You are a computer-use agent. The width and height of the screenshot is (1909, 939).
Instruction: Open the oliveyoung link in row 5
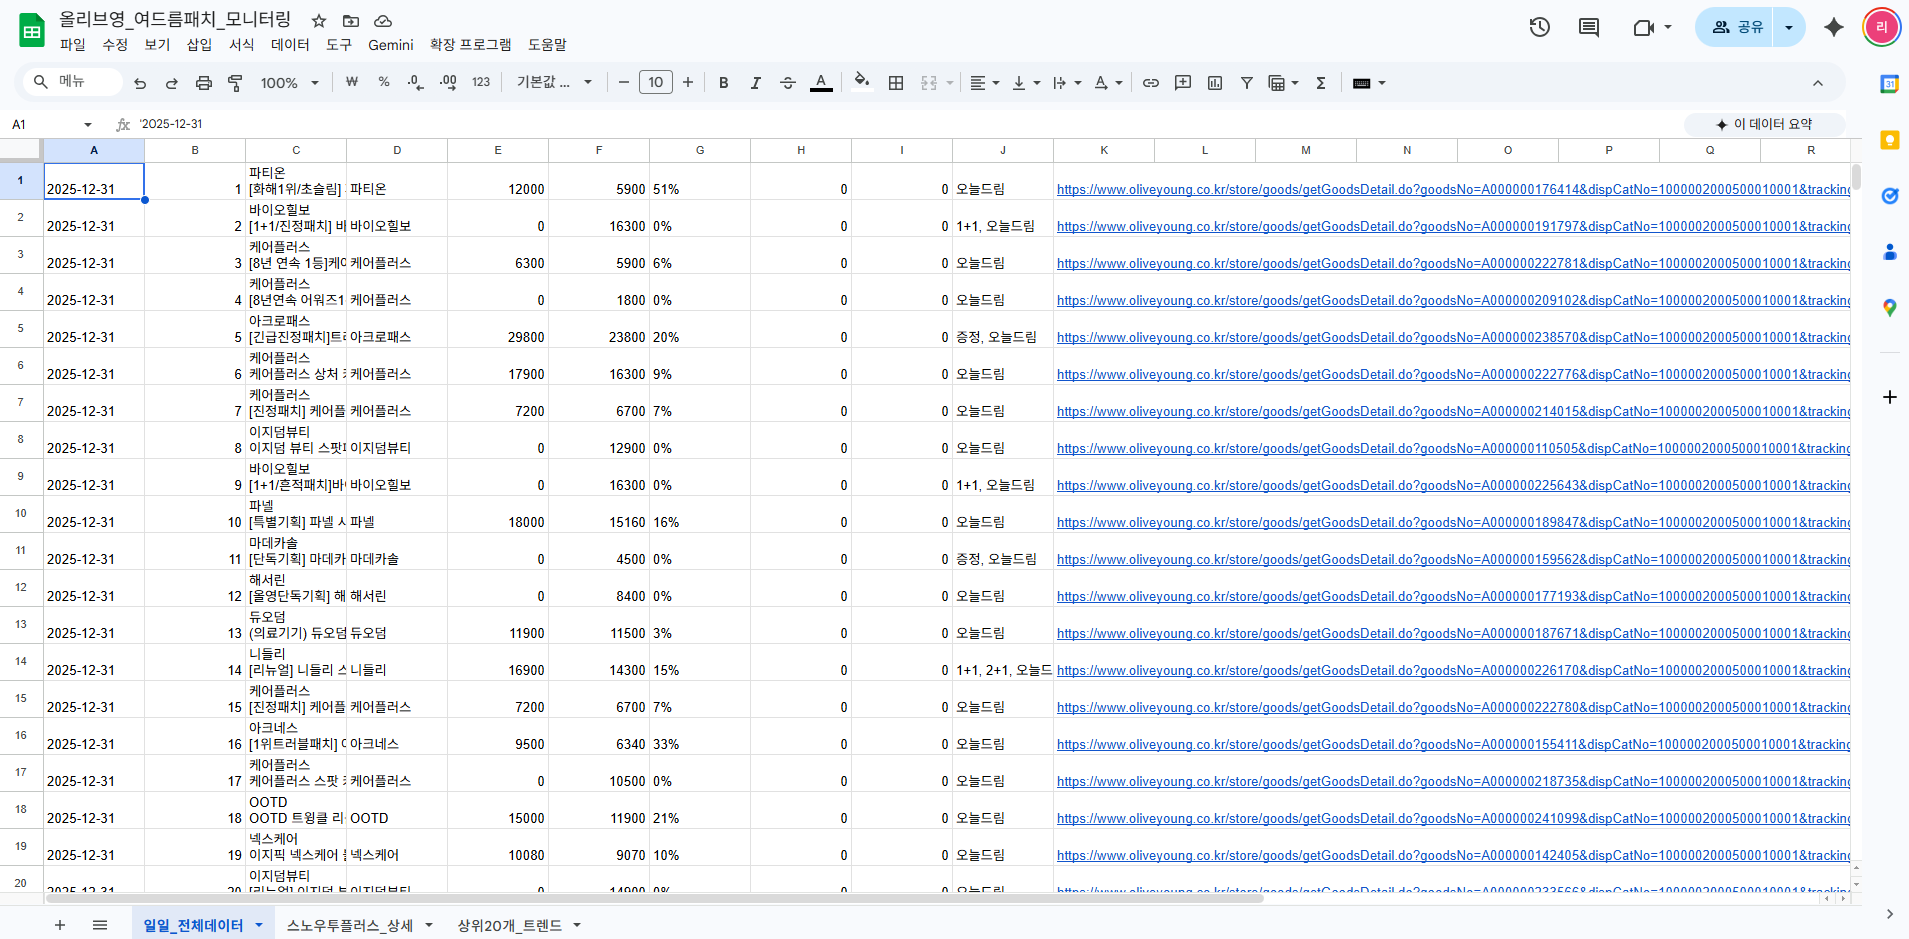click(x=1452, y=338)
